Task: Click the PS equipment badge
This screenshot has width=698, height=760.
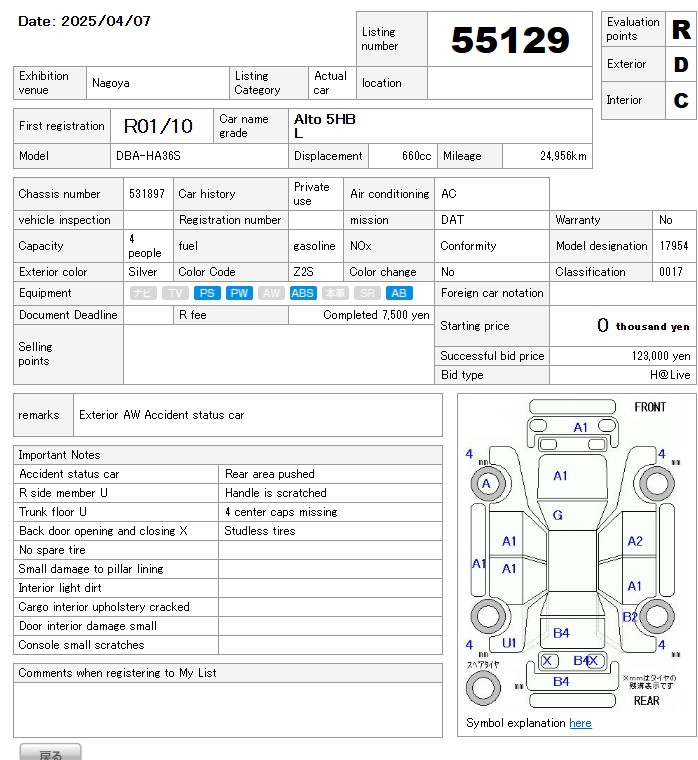Action: [x=207, y=293]
